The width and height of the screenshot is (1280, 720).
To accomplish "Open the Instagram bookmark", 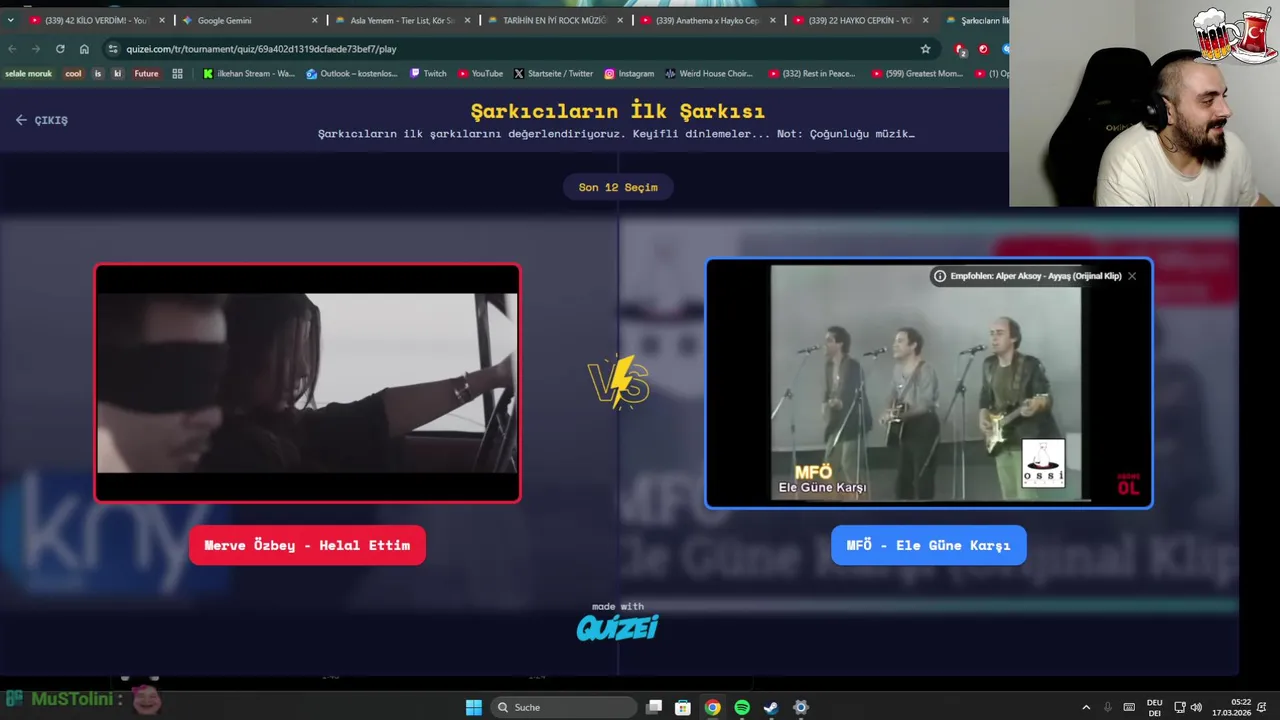I will (629, 73).
